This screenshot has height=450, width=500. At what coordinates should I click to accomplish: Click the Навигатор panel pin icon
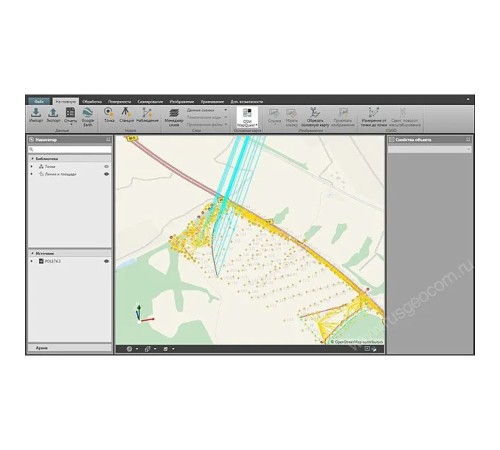(x=108, y=140)
